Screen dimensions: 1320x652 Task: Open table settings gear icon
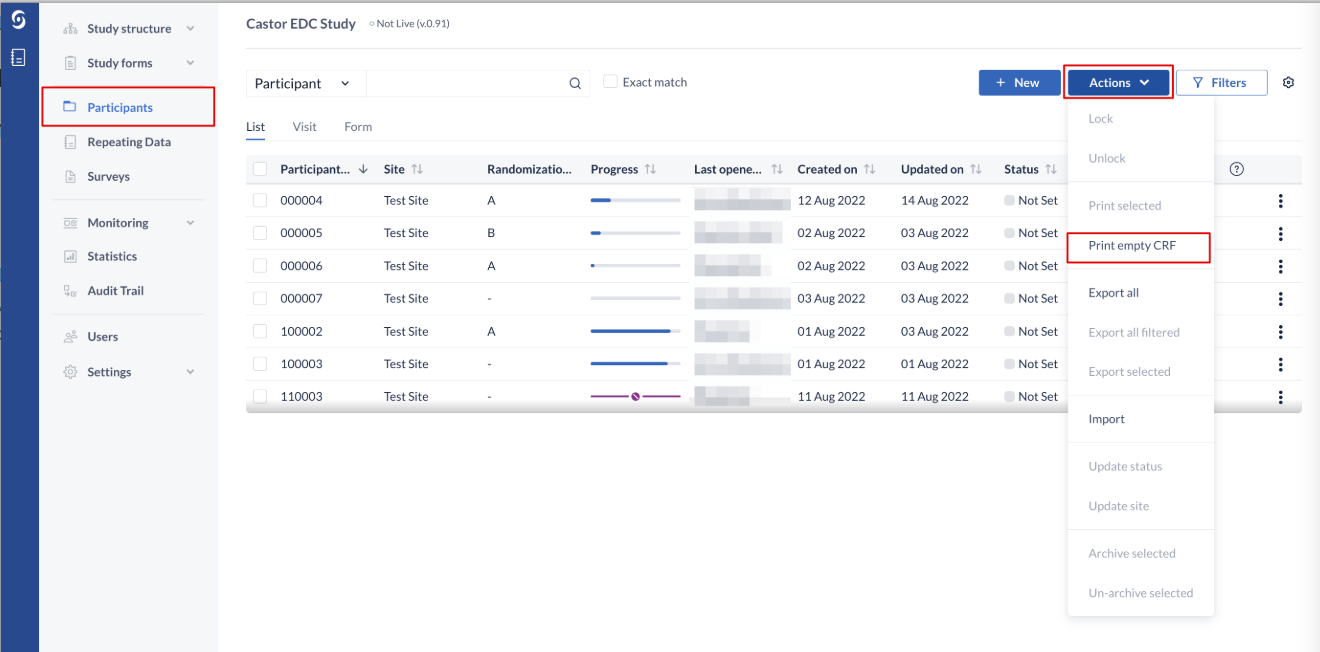tap(1288, 83)
